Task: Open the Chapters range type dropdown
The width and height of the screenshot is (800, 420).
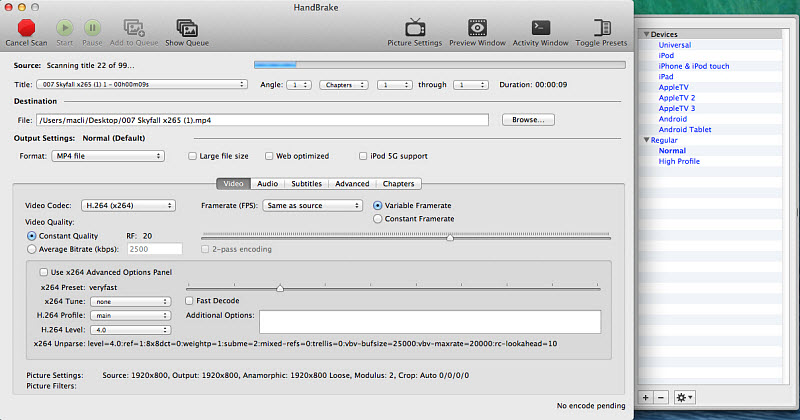Action: [x=344, y=85]
